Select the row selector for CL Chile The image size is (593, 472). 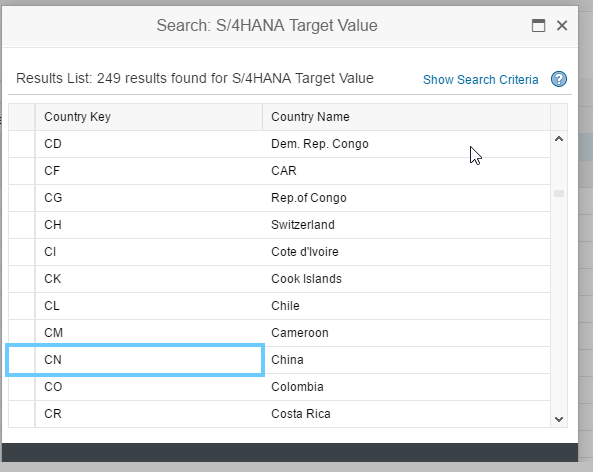[22, 306]
